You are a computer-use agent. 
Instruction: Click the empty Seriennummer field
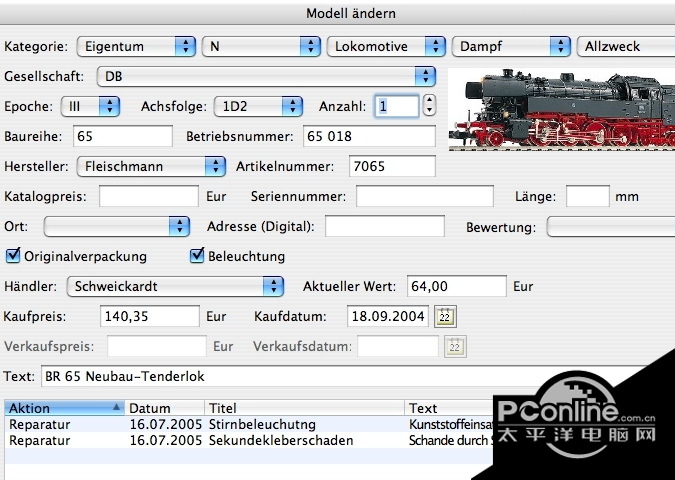coord(425,196)
